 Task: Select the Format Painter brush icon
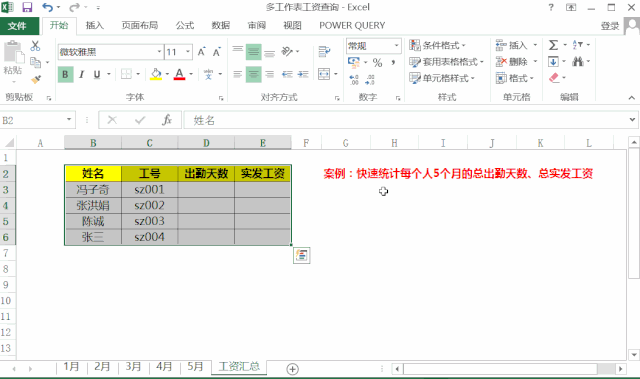pos(36,79)
